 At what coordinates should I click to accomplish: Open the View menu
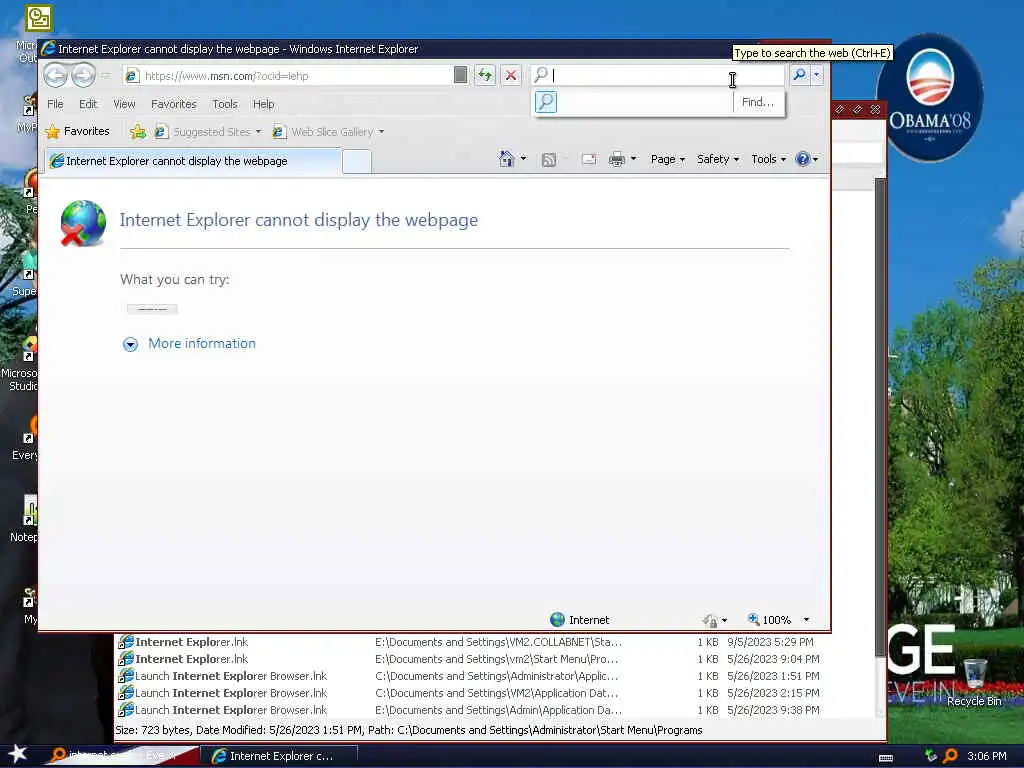pyautogui.click(x=124, y=104)
